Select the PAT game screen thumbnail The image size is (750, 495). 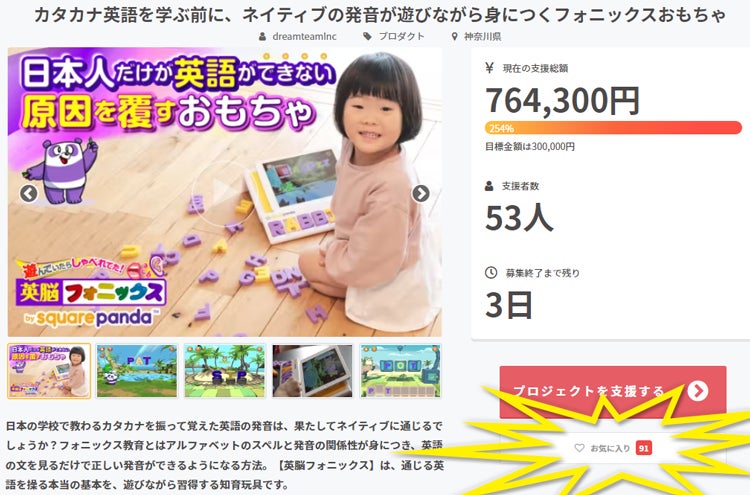point(137,371)
